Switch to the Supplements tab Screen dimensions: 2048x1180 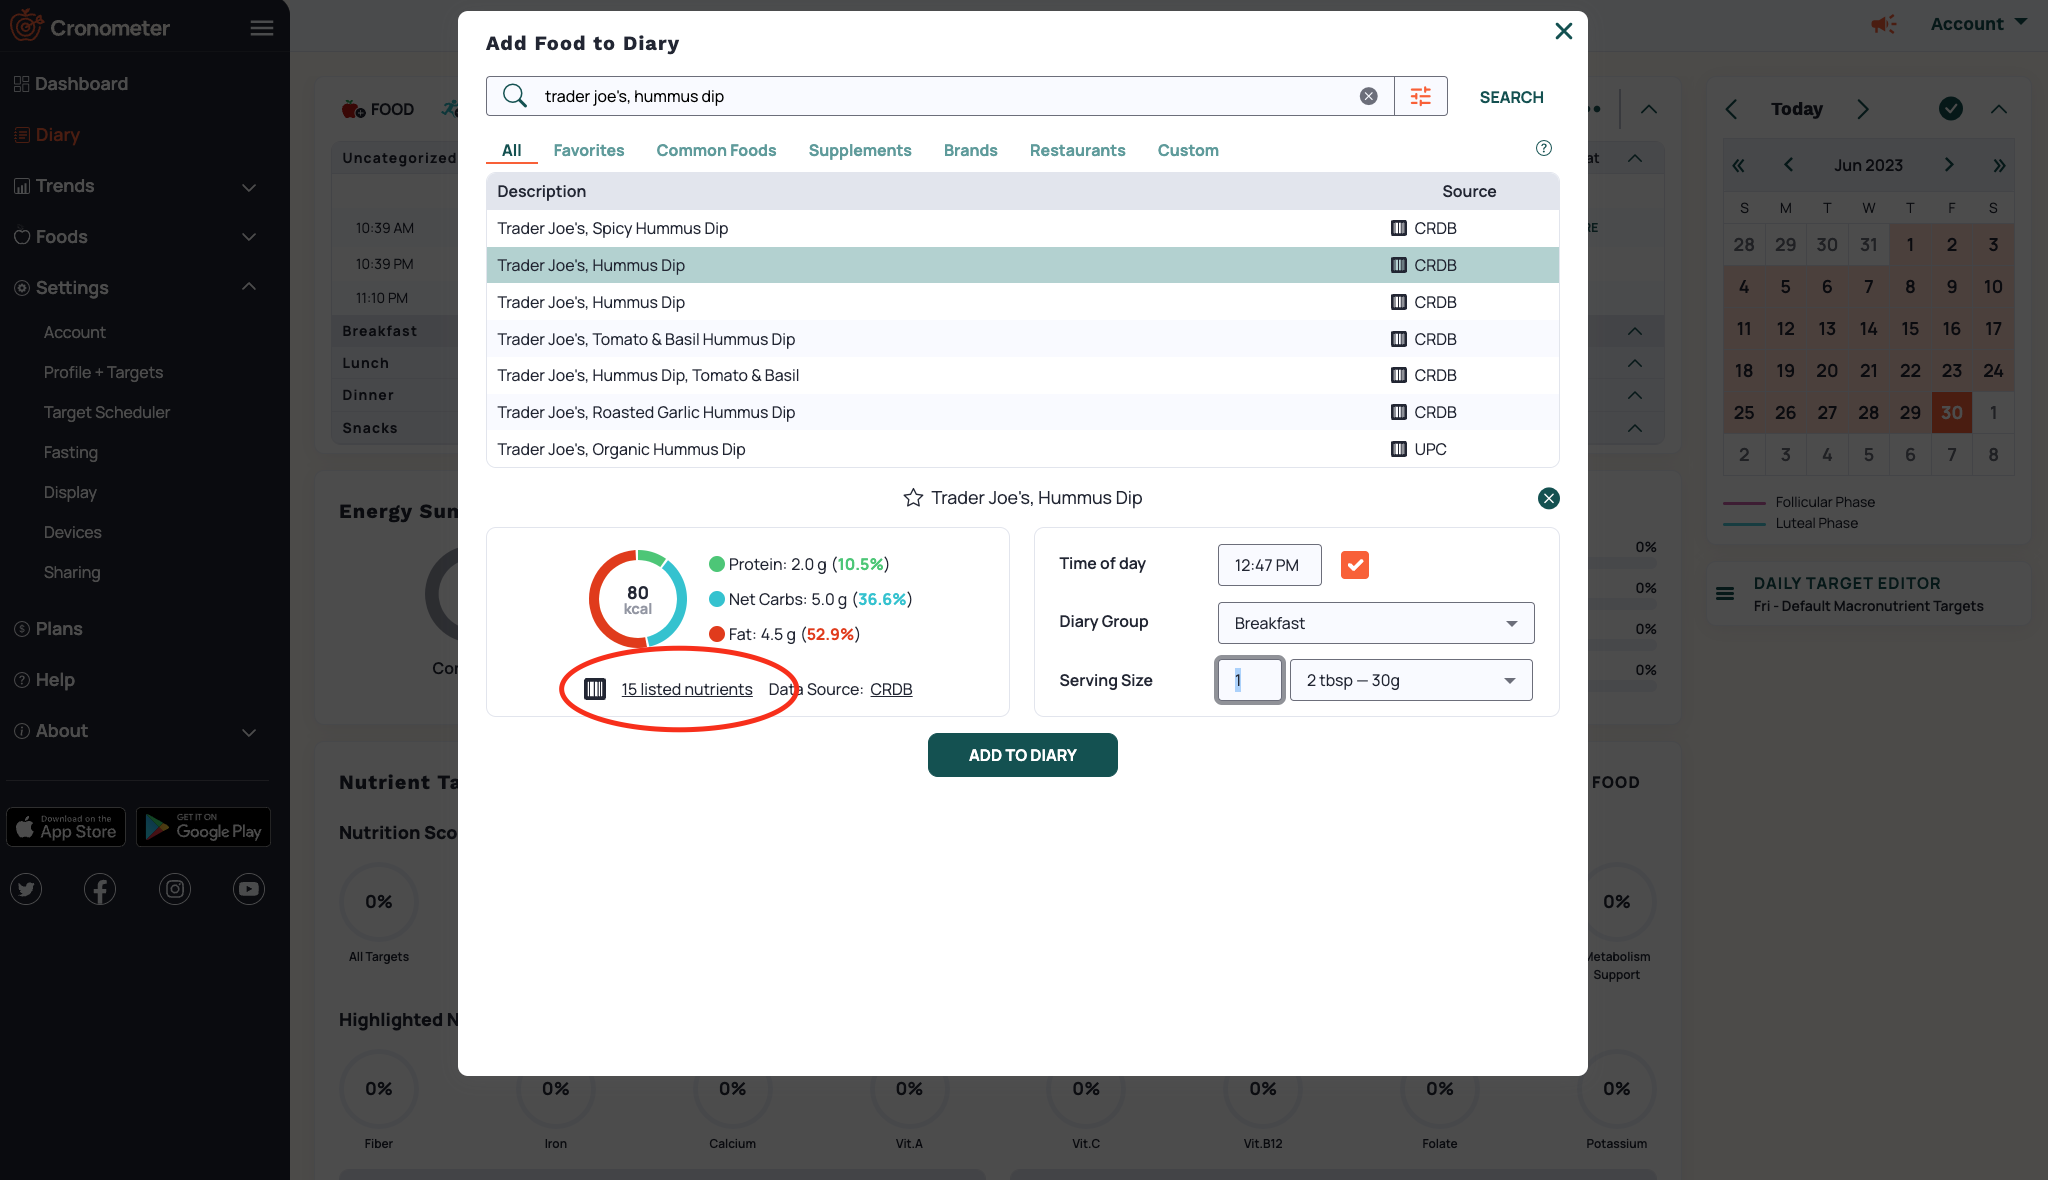(x=860, y=150)
